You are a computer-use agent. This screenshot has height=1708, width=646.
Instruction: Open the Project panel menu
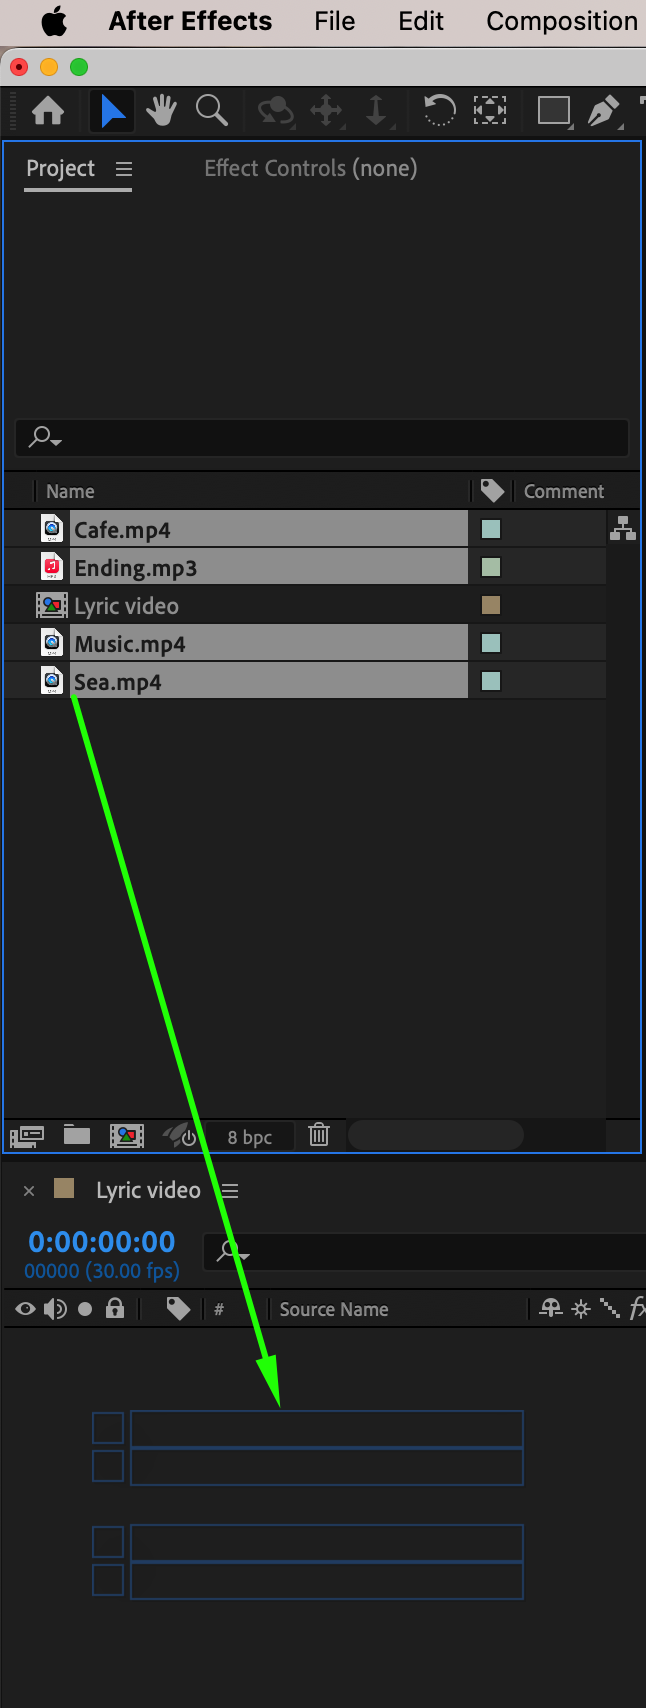coord(124,169)
